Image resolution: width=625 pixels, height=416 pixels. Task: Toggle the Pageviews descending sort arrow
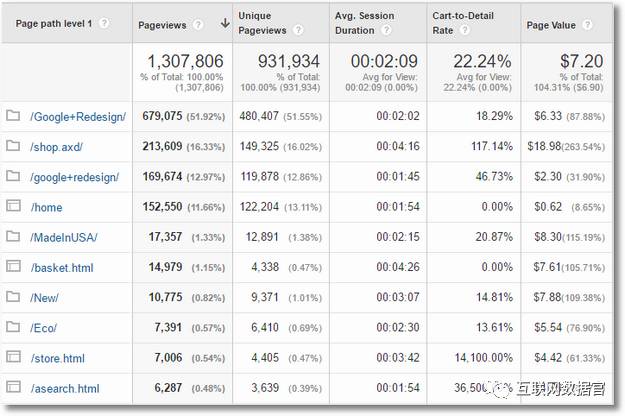click(x=225, y=24)
